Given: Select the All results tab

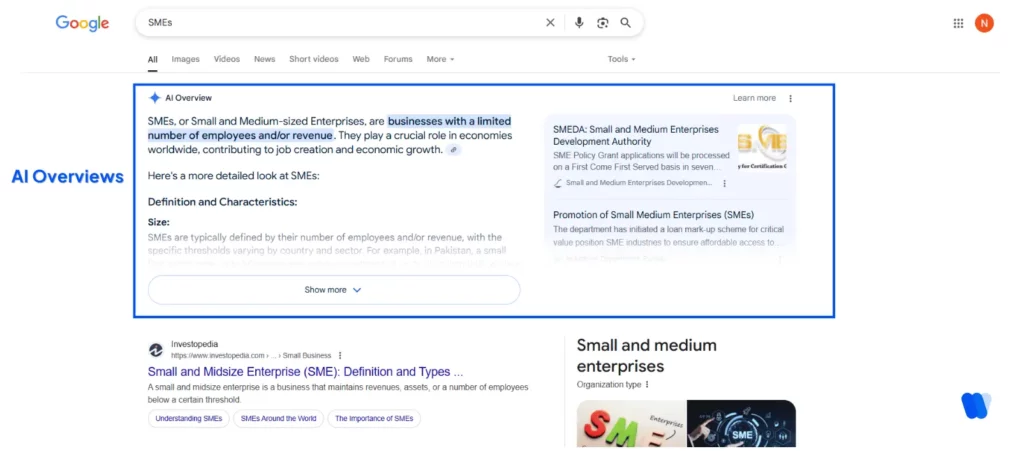Looking at the screenshot, I should [152, 59].
